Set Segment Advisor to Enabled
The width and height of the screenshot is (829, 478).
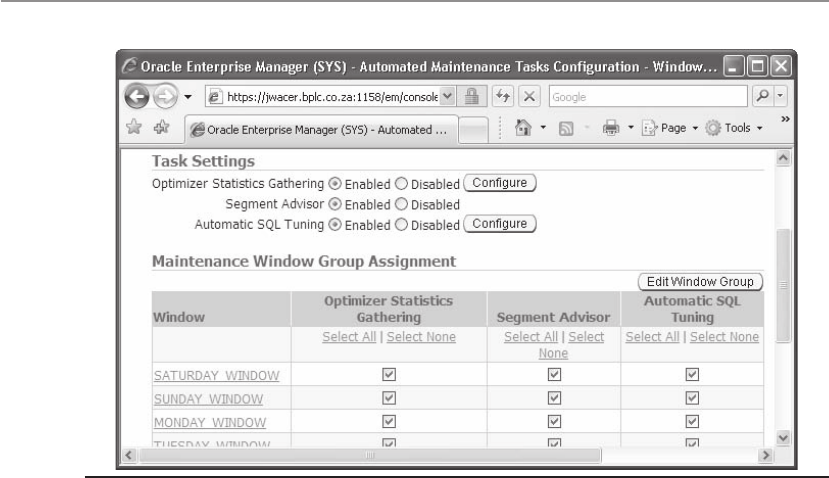pos(335,204)
